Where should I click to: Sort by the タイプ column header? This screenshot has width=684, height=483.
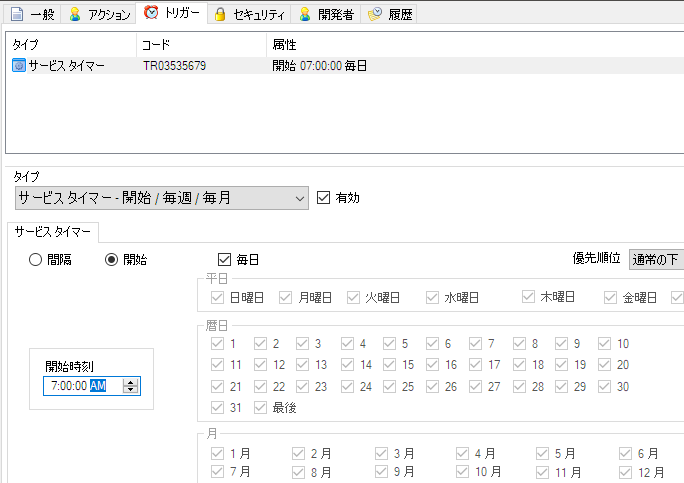point(71,45)
